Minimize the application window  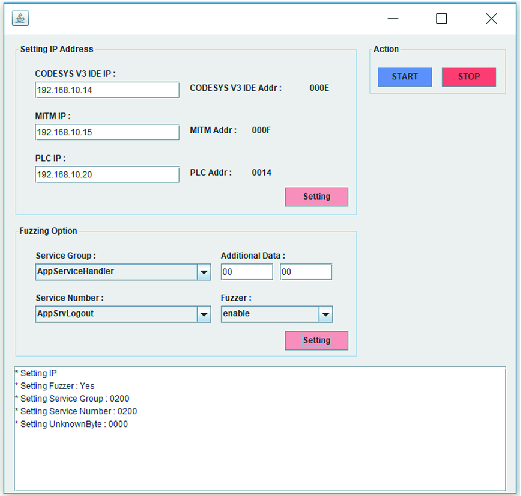click(x=393, y=18)
